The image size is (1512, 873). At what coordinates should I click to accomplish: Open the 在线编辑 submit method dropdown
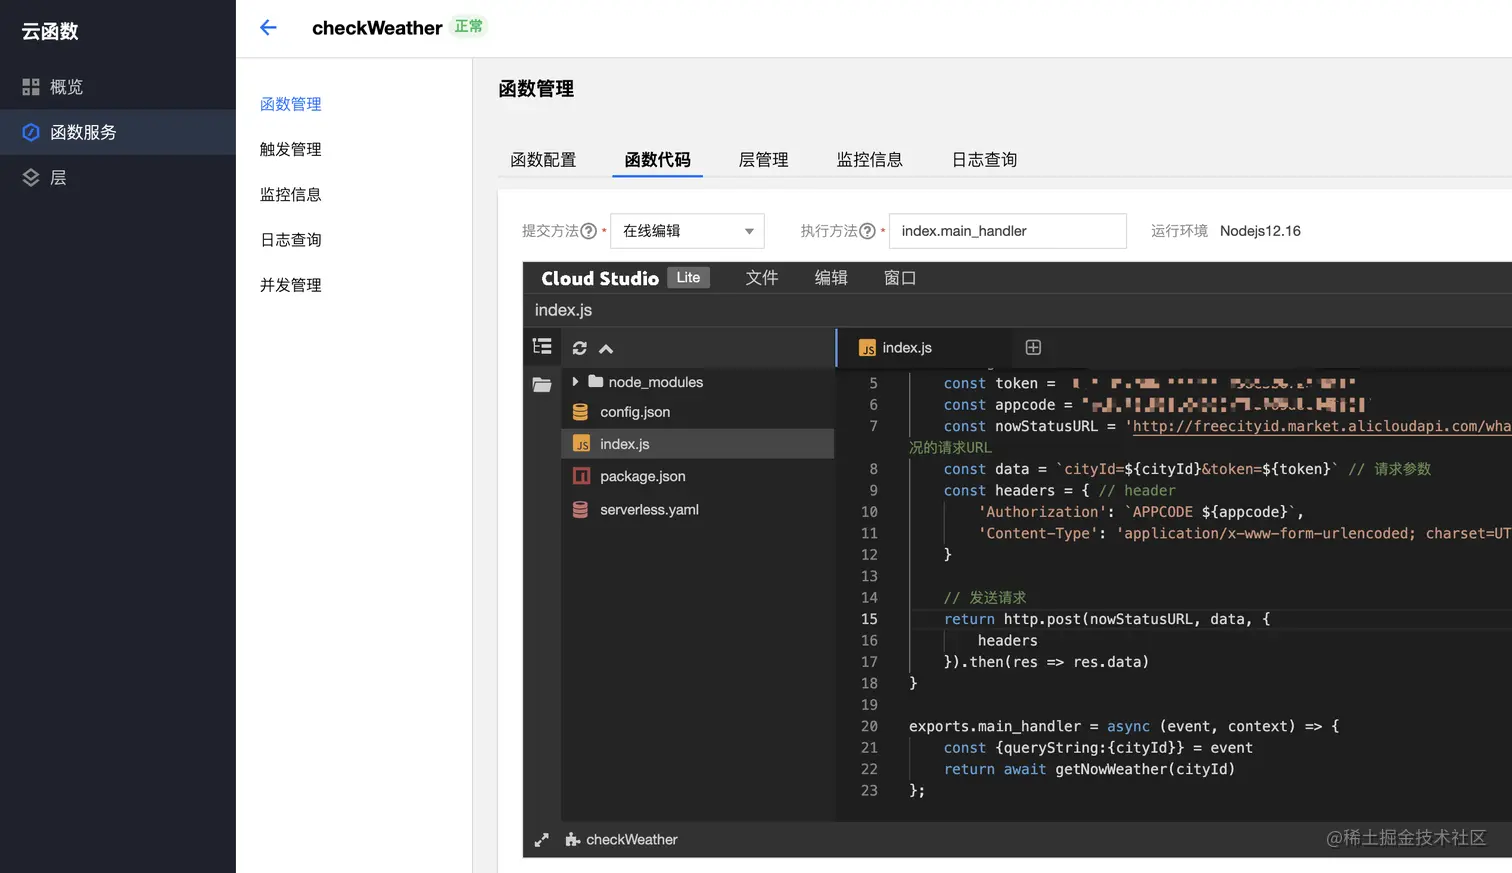[688, 231]
